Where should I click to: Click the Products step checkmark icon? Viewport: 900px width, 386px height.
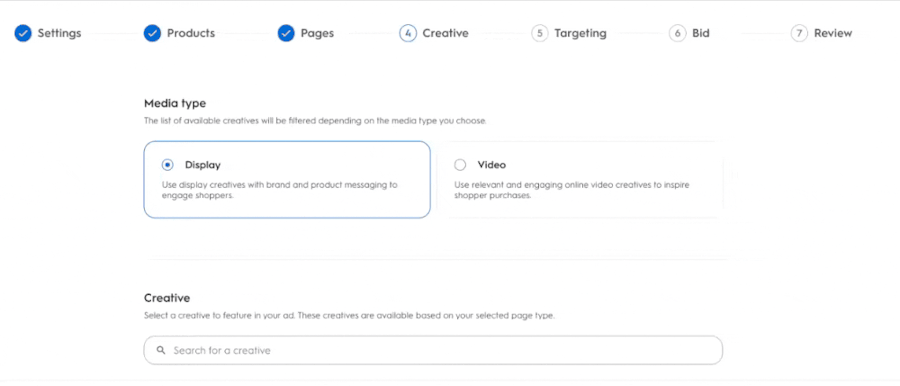tap(152, 33)
